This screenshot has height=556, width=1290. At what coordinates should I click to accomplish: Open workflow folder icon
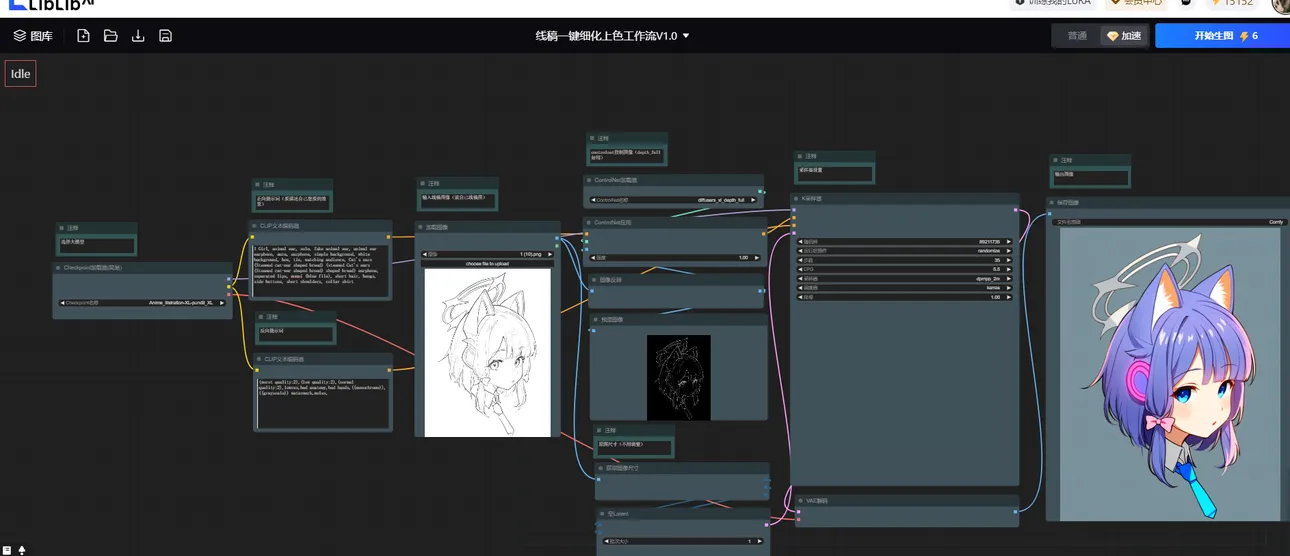click(111, 36)
